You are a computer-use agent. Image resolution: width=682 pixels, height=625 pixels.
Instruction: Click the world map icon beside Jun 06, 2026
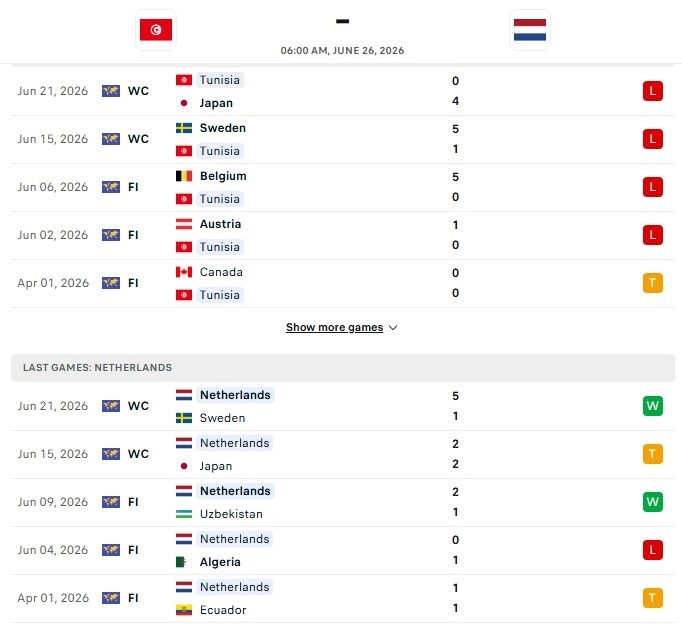(111, 187)
